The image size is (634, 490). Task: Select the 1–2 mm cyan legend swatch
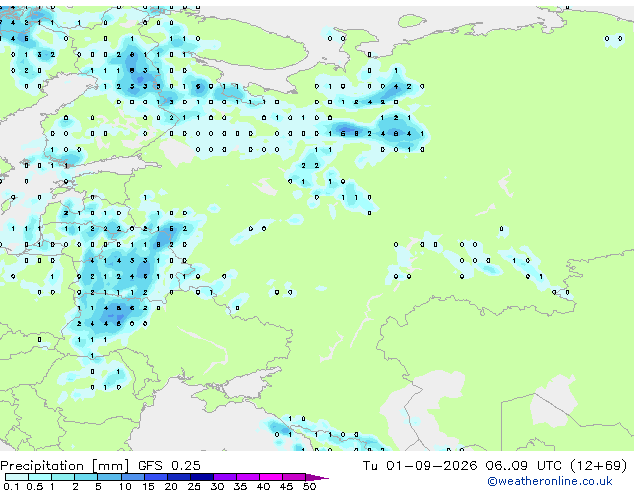point(63,477)
